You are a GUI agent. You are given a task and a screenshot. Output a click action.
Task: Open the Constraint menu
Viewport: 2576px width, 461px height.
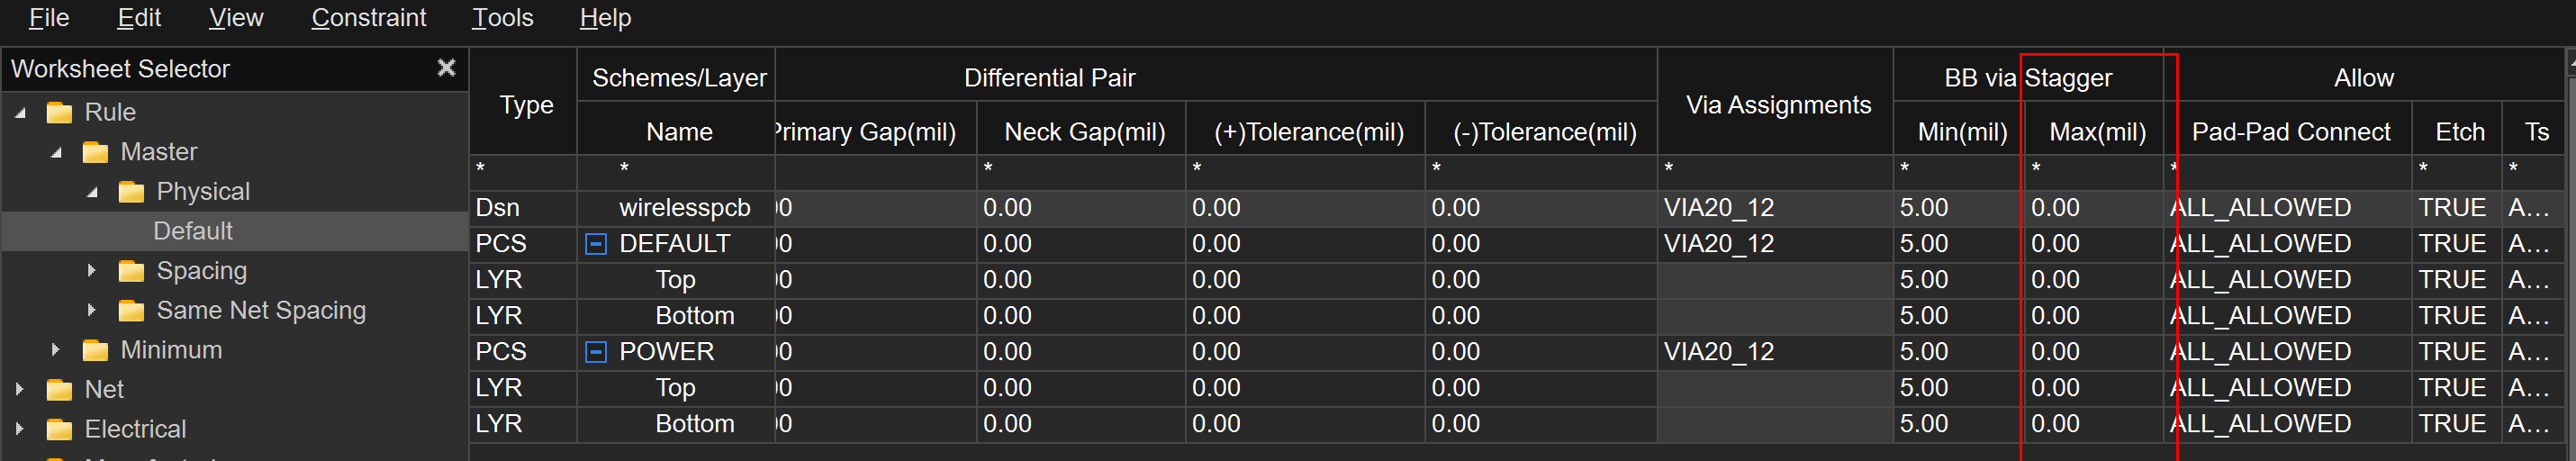368,18
